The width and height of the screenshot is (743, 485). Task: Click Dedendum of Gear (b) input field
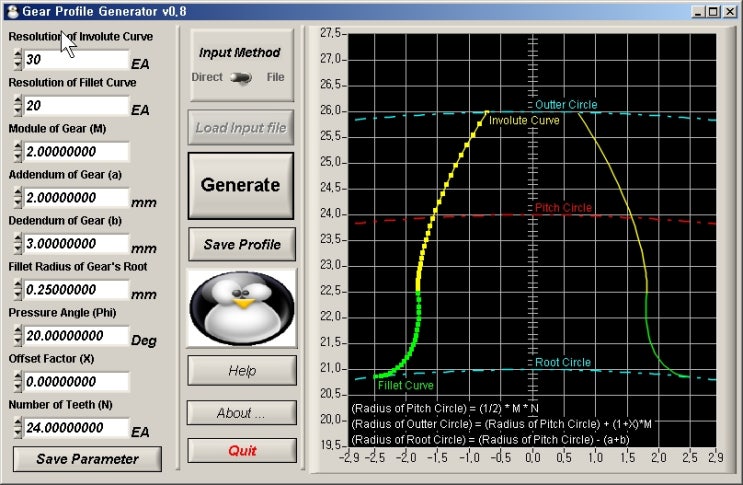(76, 243)
